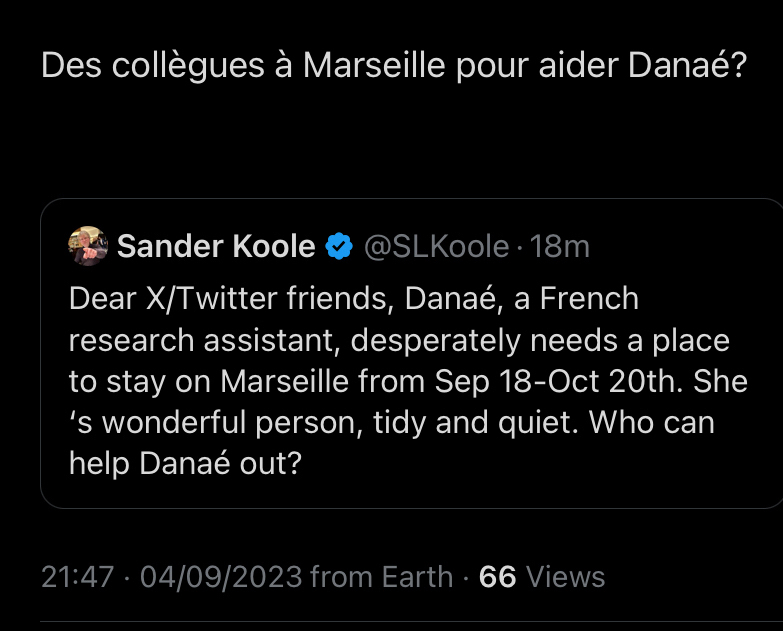Click the bold 66 view count
Viewport: 783px width, 631px height.
tap(497, 577)
